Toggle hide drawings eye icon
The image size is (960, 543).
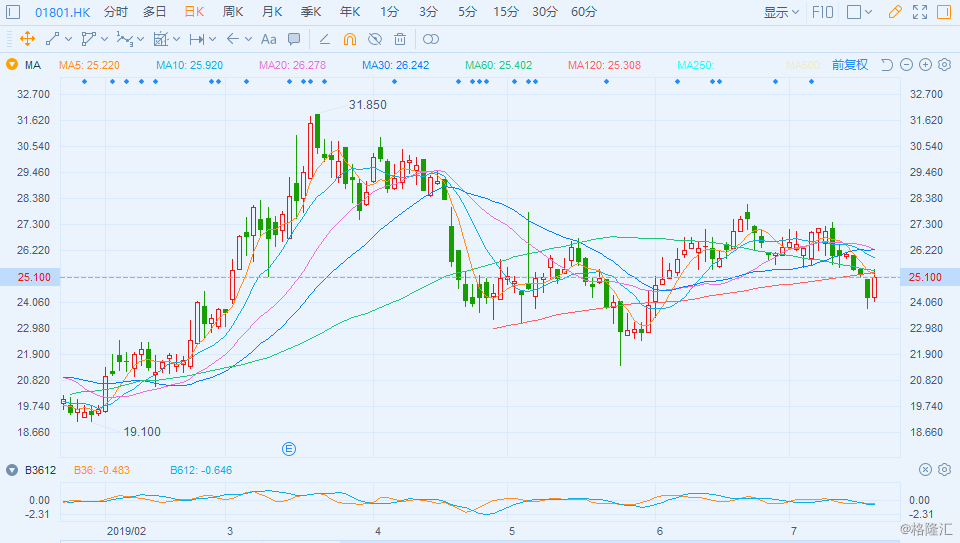375,39
